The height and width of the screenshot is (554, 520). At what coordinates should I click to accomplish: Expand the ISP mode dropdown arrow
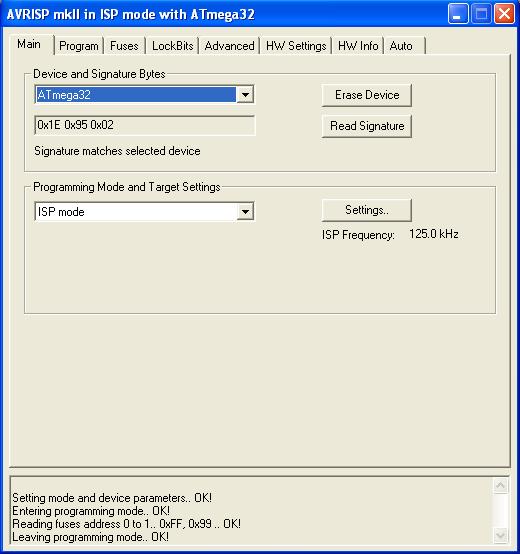click(x=245, y=212)
